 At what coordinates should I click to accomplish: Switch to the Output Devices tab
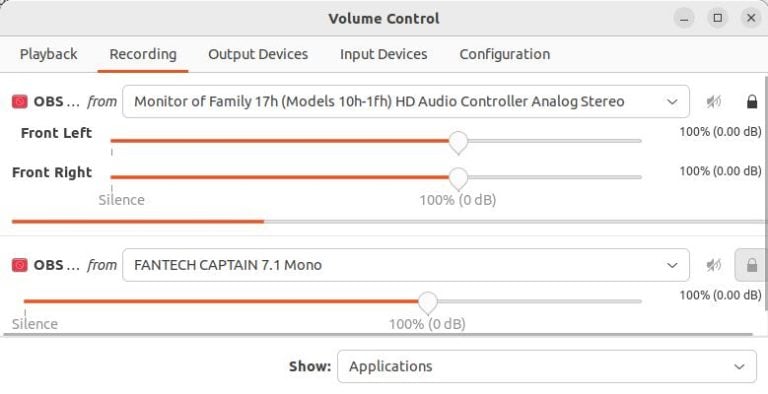pos(258,54)
